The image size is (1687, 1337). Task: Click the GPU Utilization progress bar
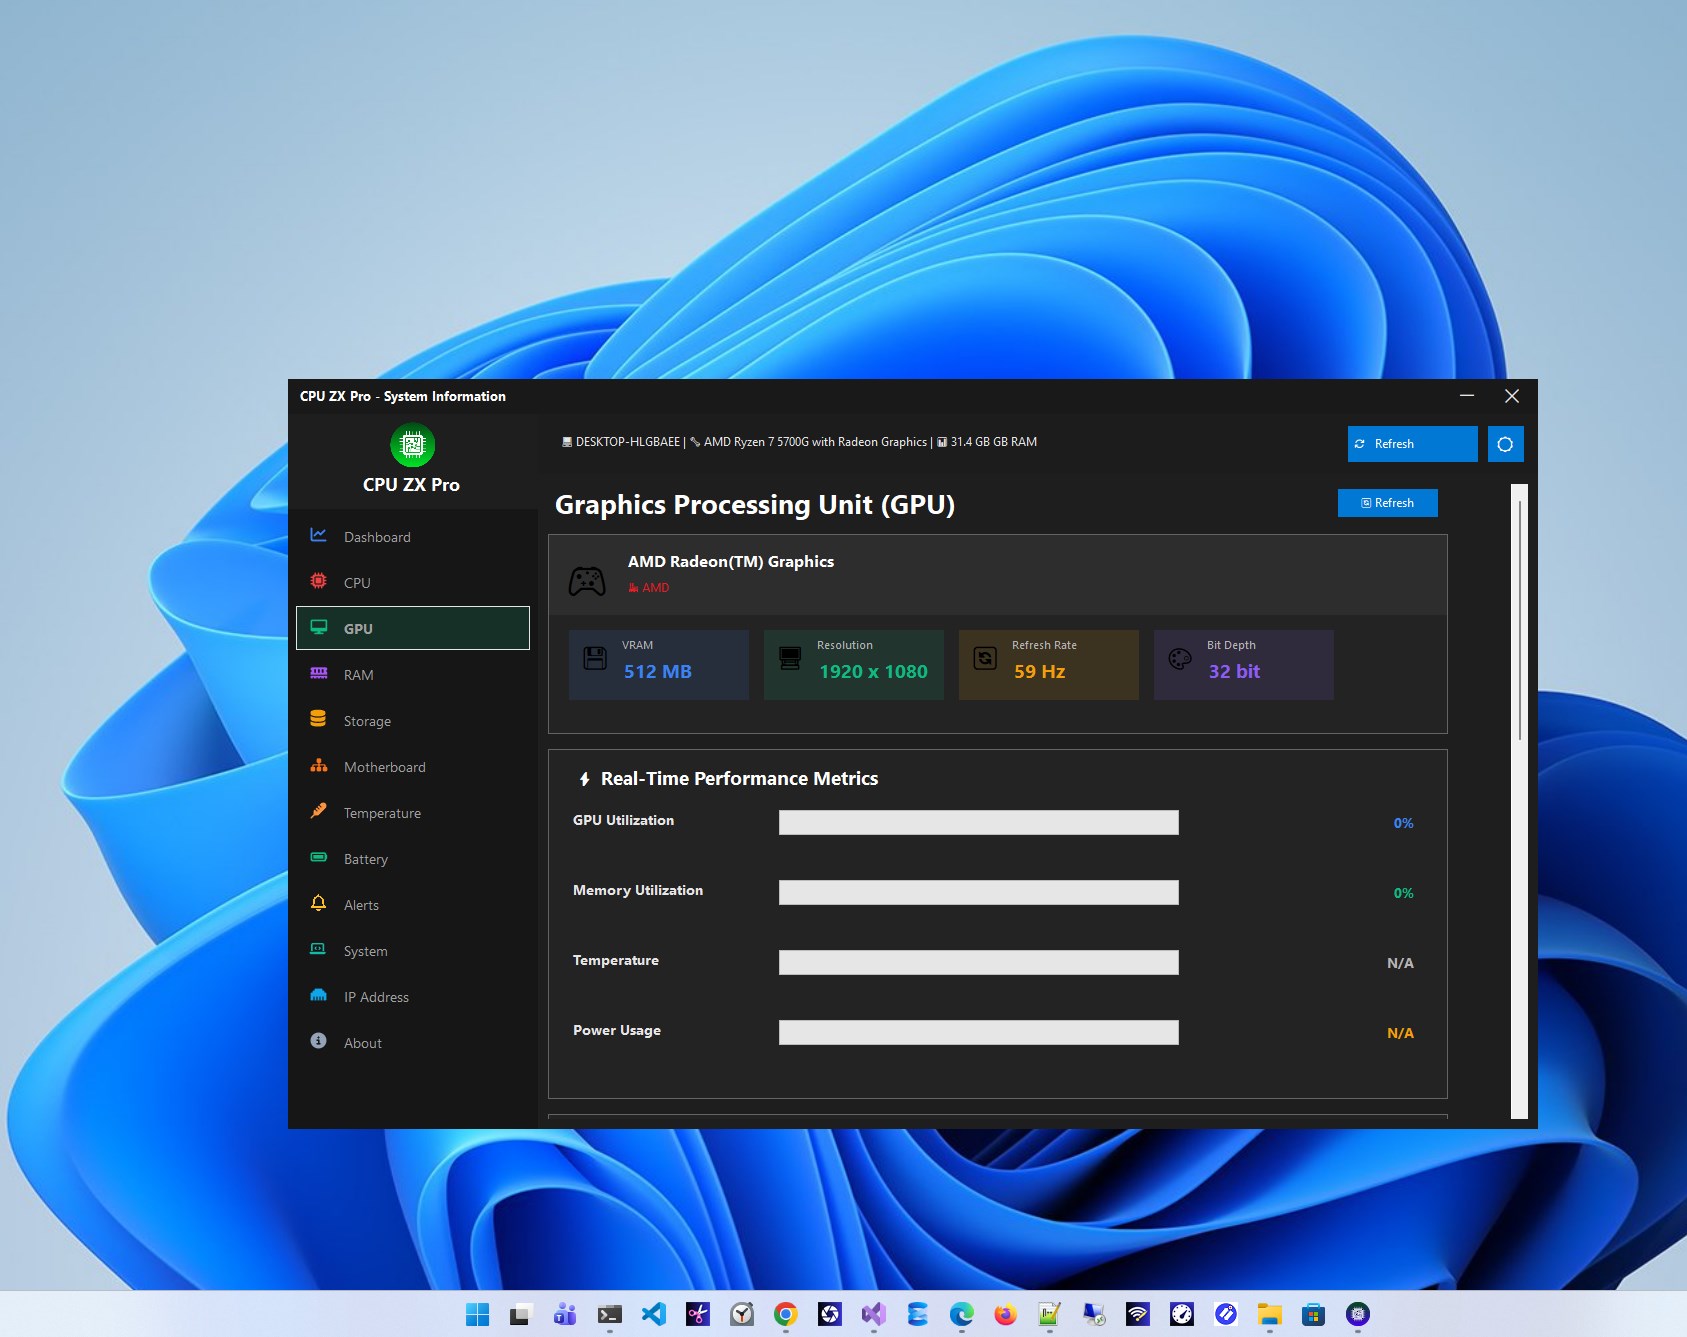tap(978, 822)
